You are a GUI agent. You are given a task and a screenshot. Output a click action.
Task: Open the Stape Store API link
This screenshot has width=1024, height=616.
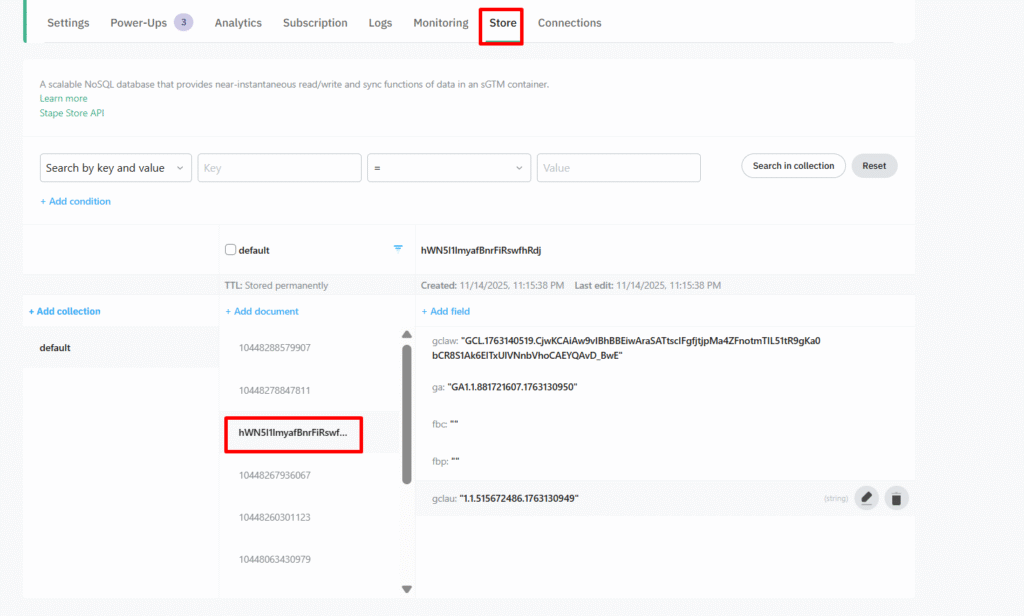72,113
